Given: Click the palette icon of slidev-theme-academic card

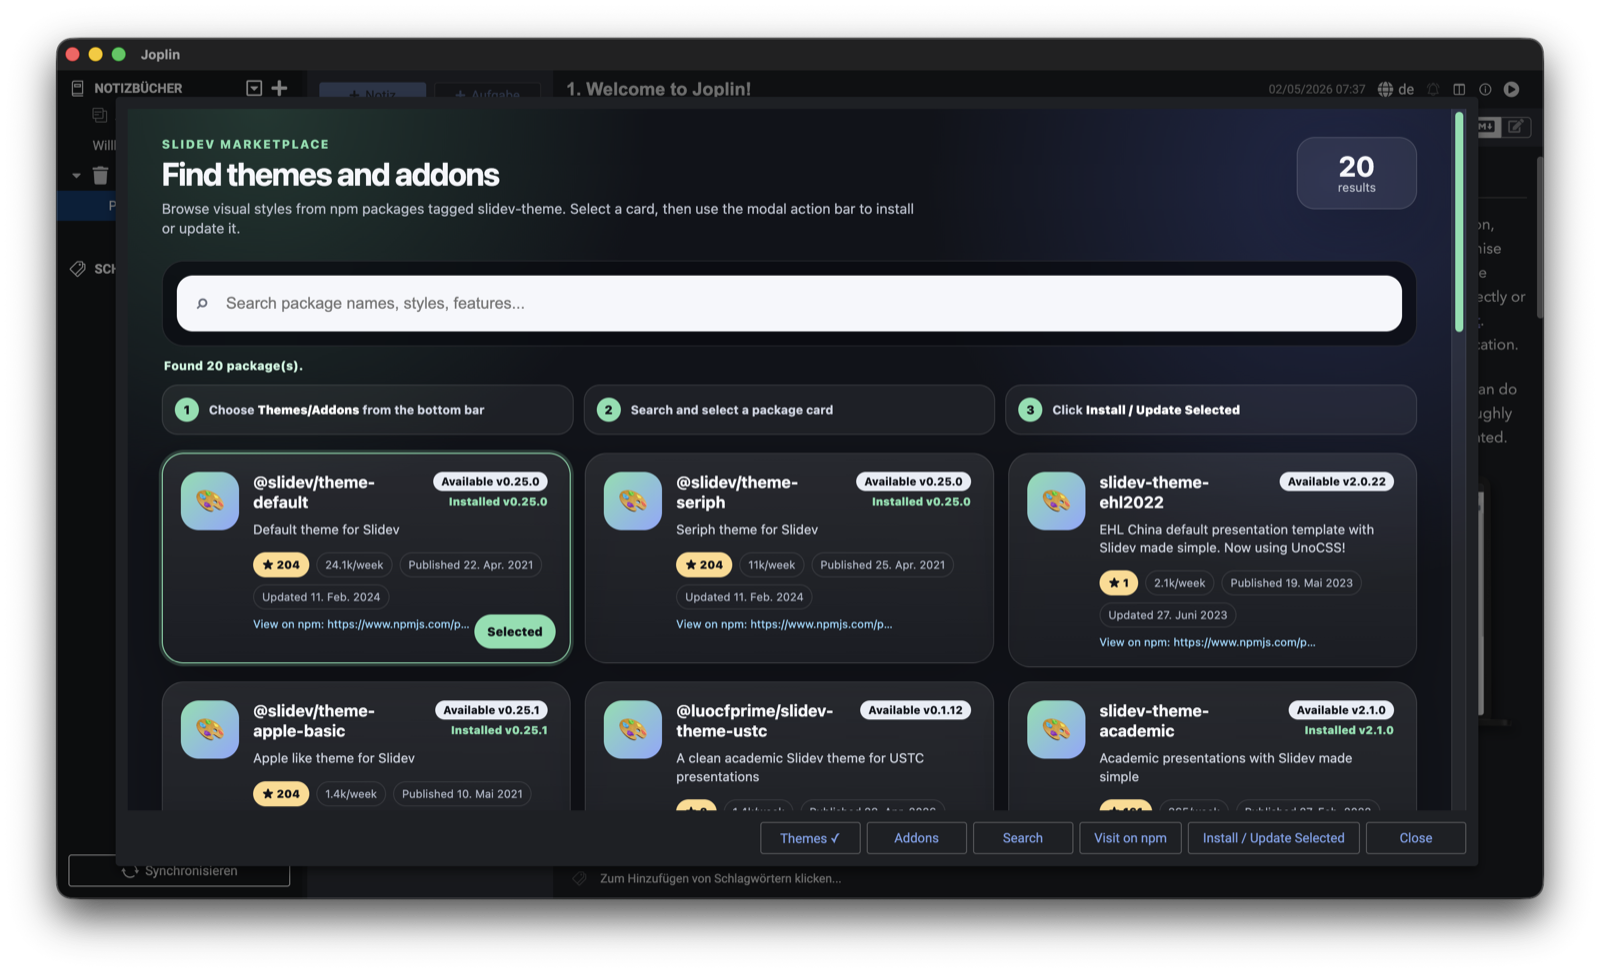Looking at the screenshot, I should [1056, 730].
